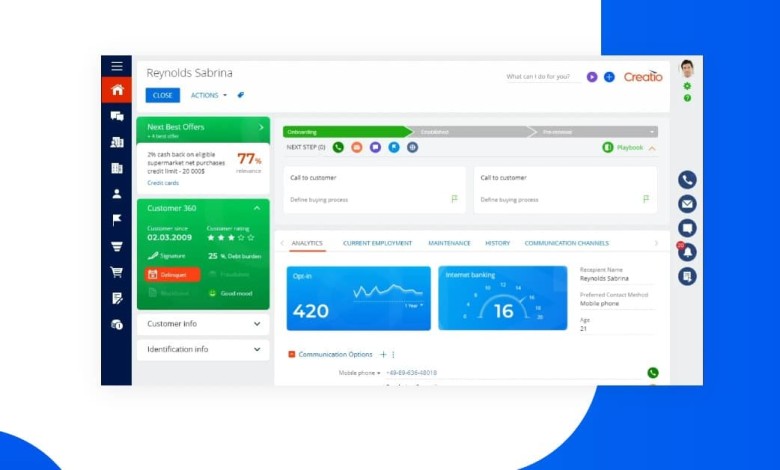Open the Credit cards link
Screen dimensions: 780x470
pos(163,183)
